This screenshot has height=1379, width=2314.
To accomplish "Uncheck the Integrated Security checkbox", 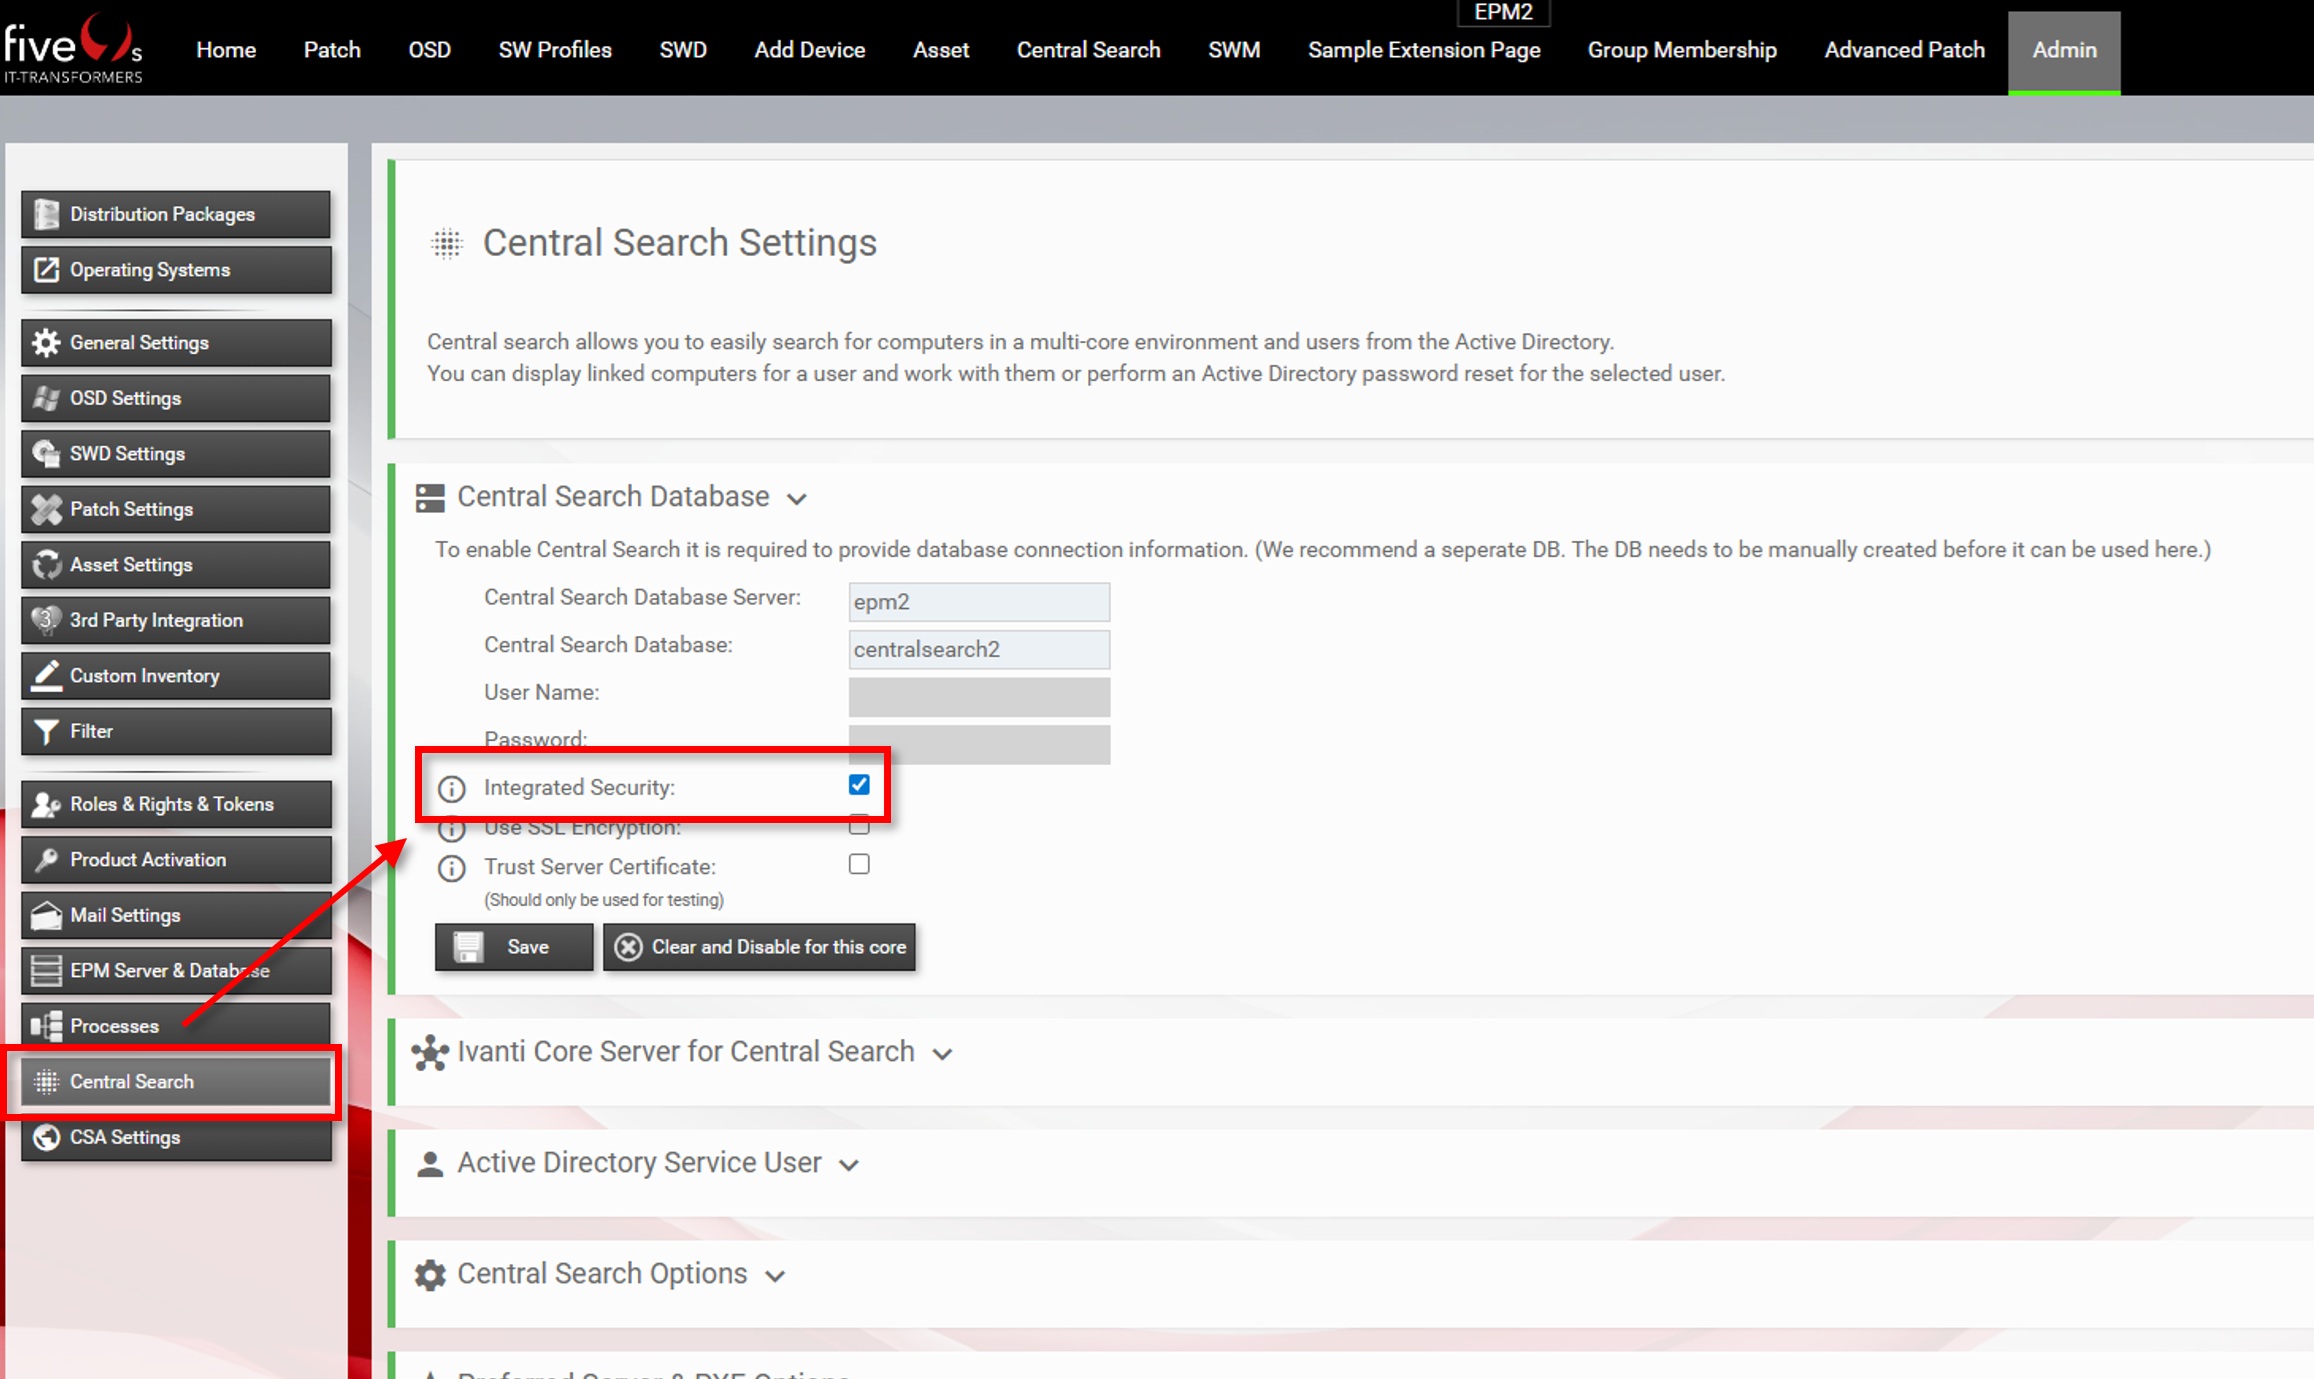I will pyautogui.click(x=859, y=785).
